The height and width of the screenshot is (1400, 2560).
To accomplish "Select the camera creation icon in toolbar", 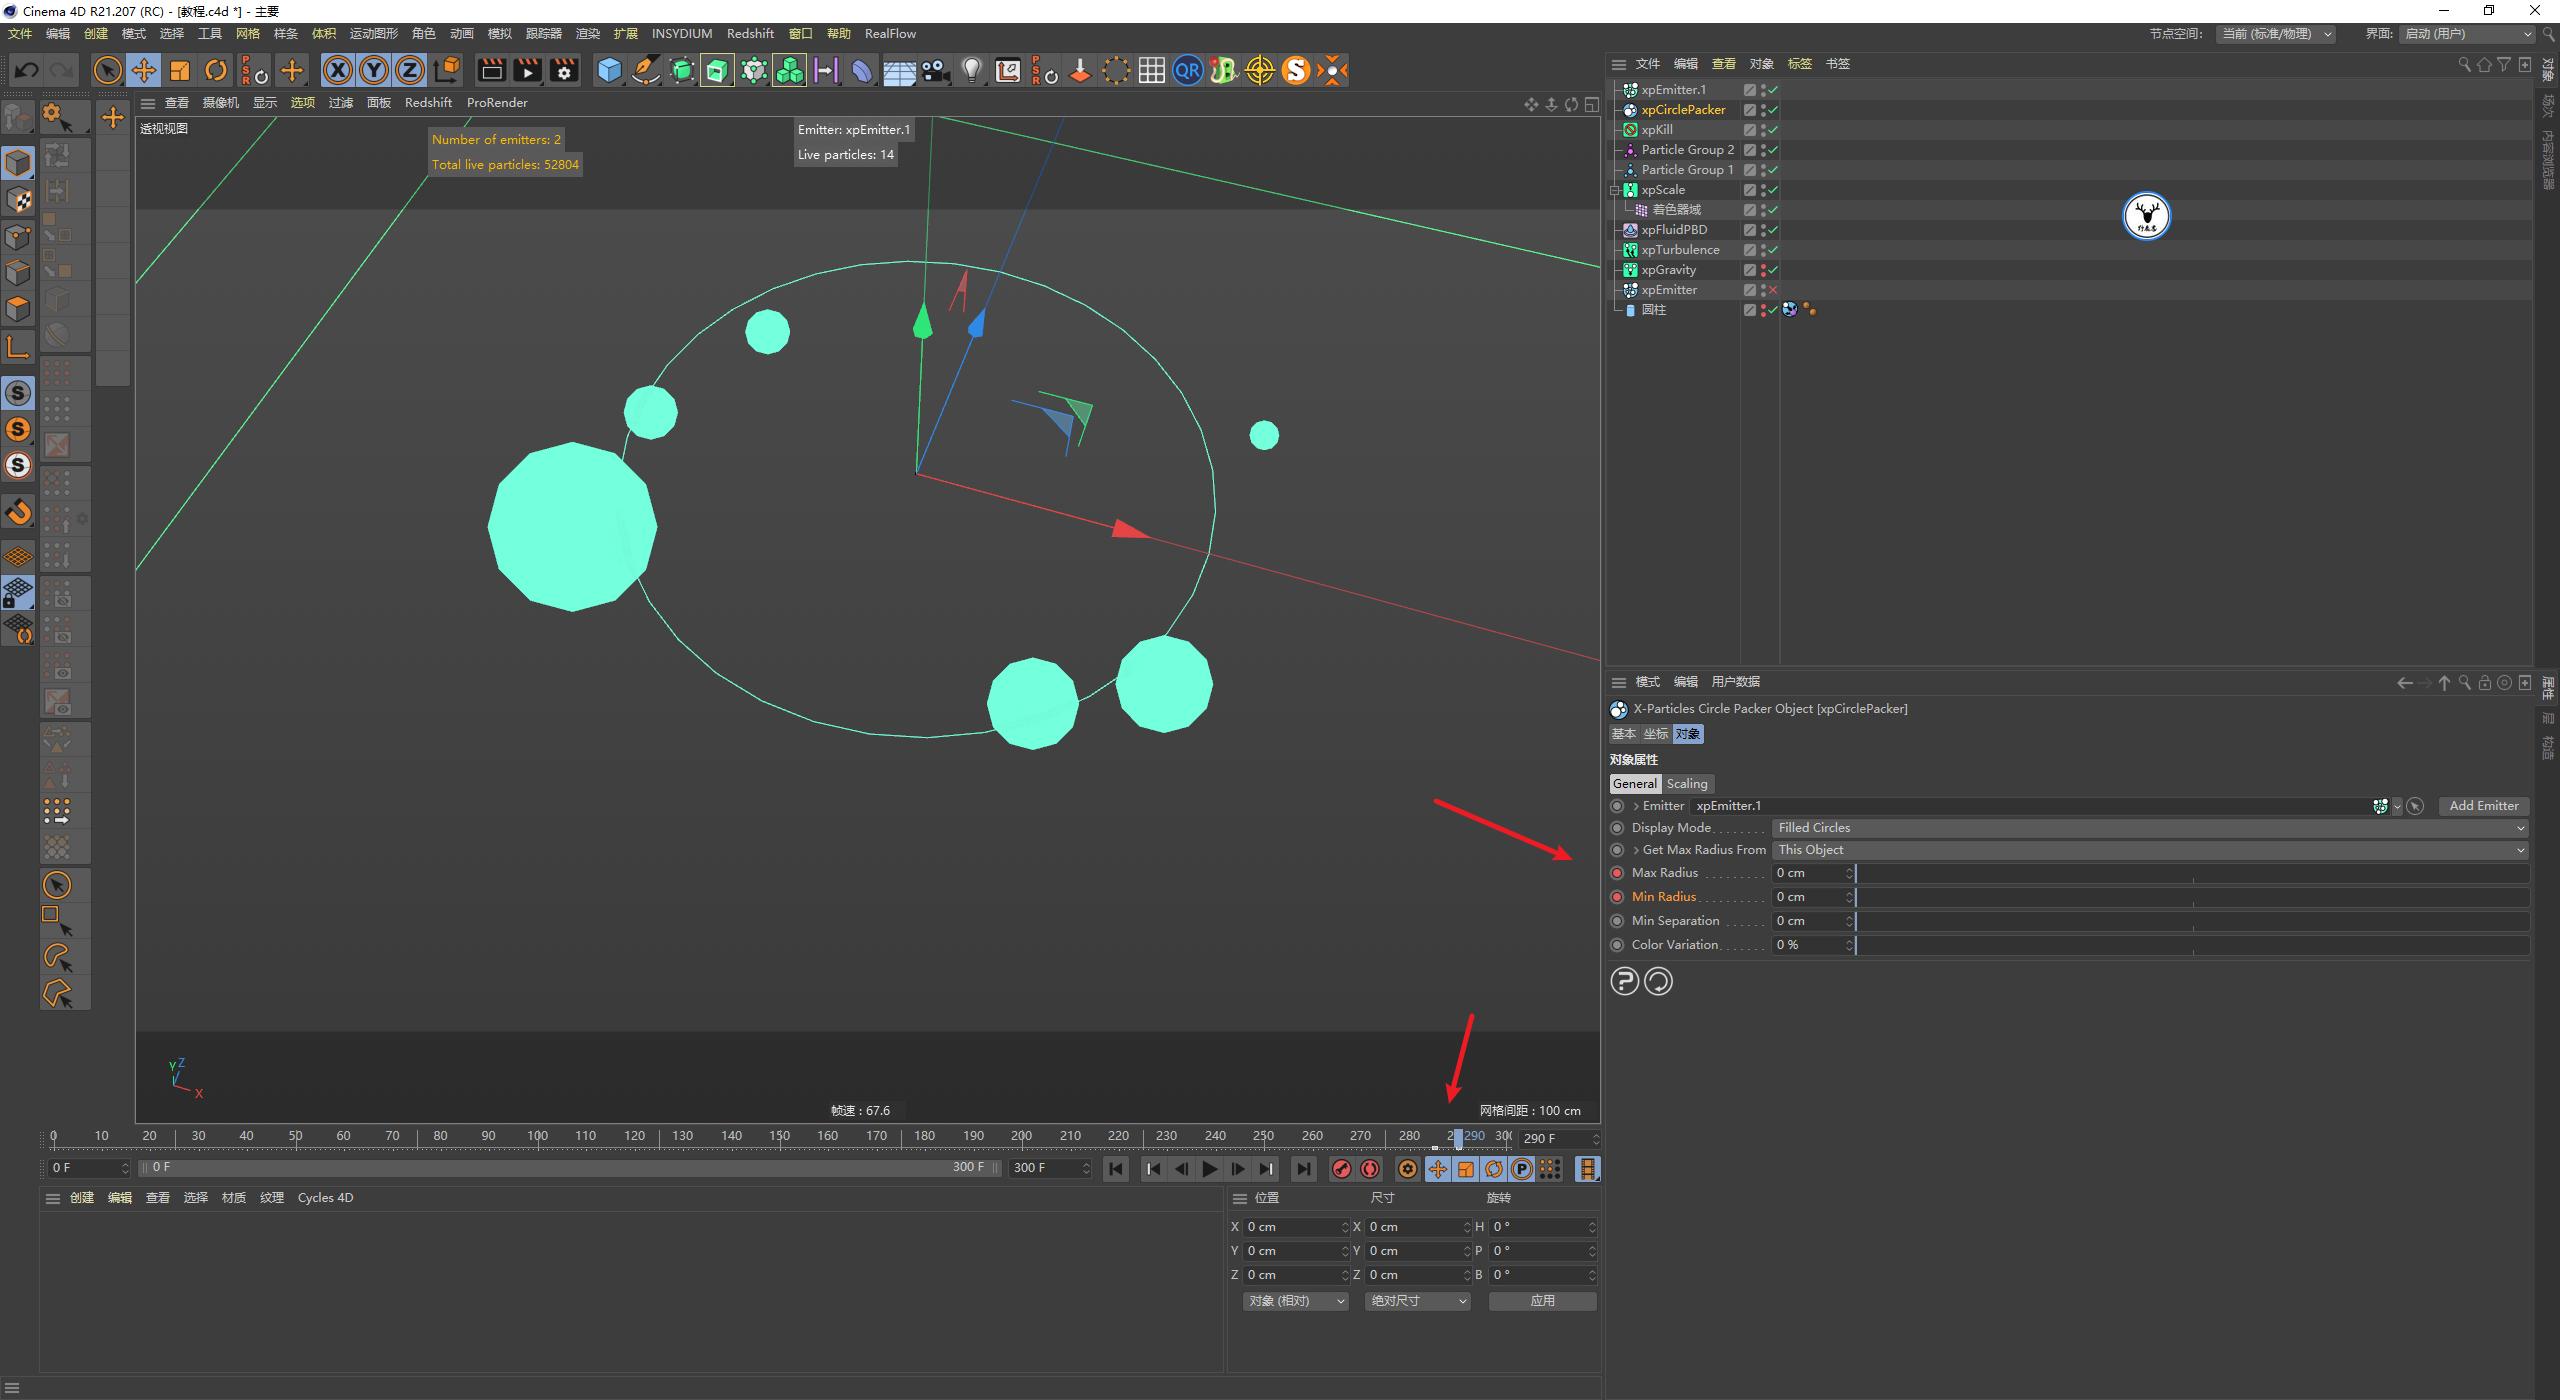I will pos(936,70).
